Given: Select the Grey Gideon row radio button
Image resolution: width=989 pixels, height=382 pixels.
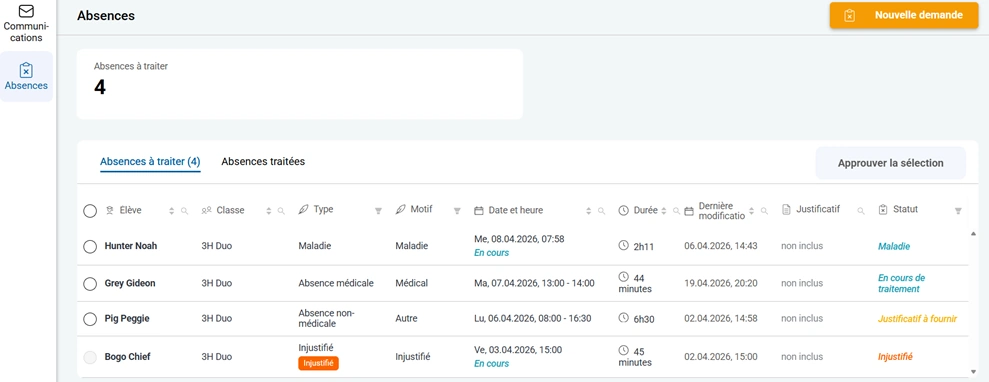Looking at the screenshot, I should click(90, 284).
